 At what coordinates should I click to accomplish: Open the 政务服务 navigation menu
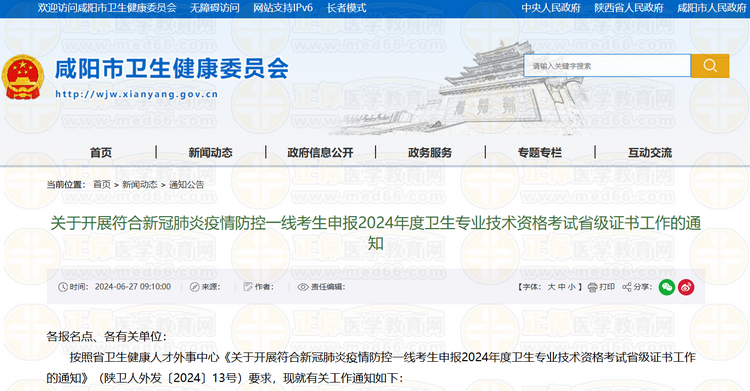(x=430, y=153)
